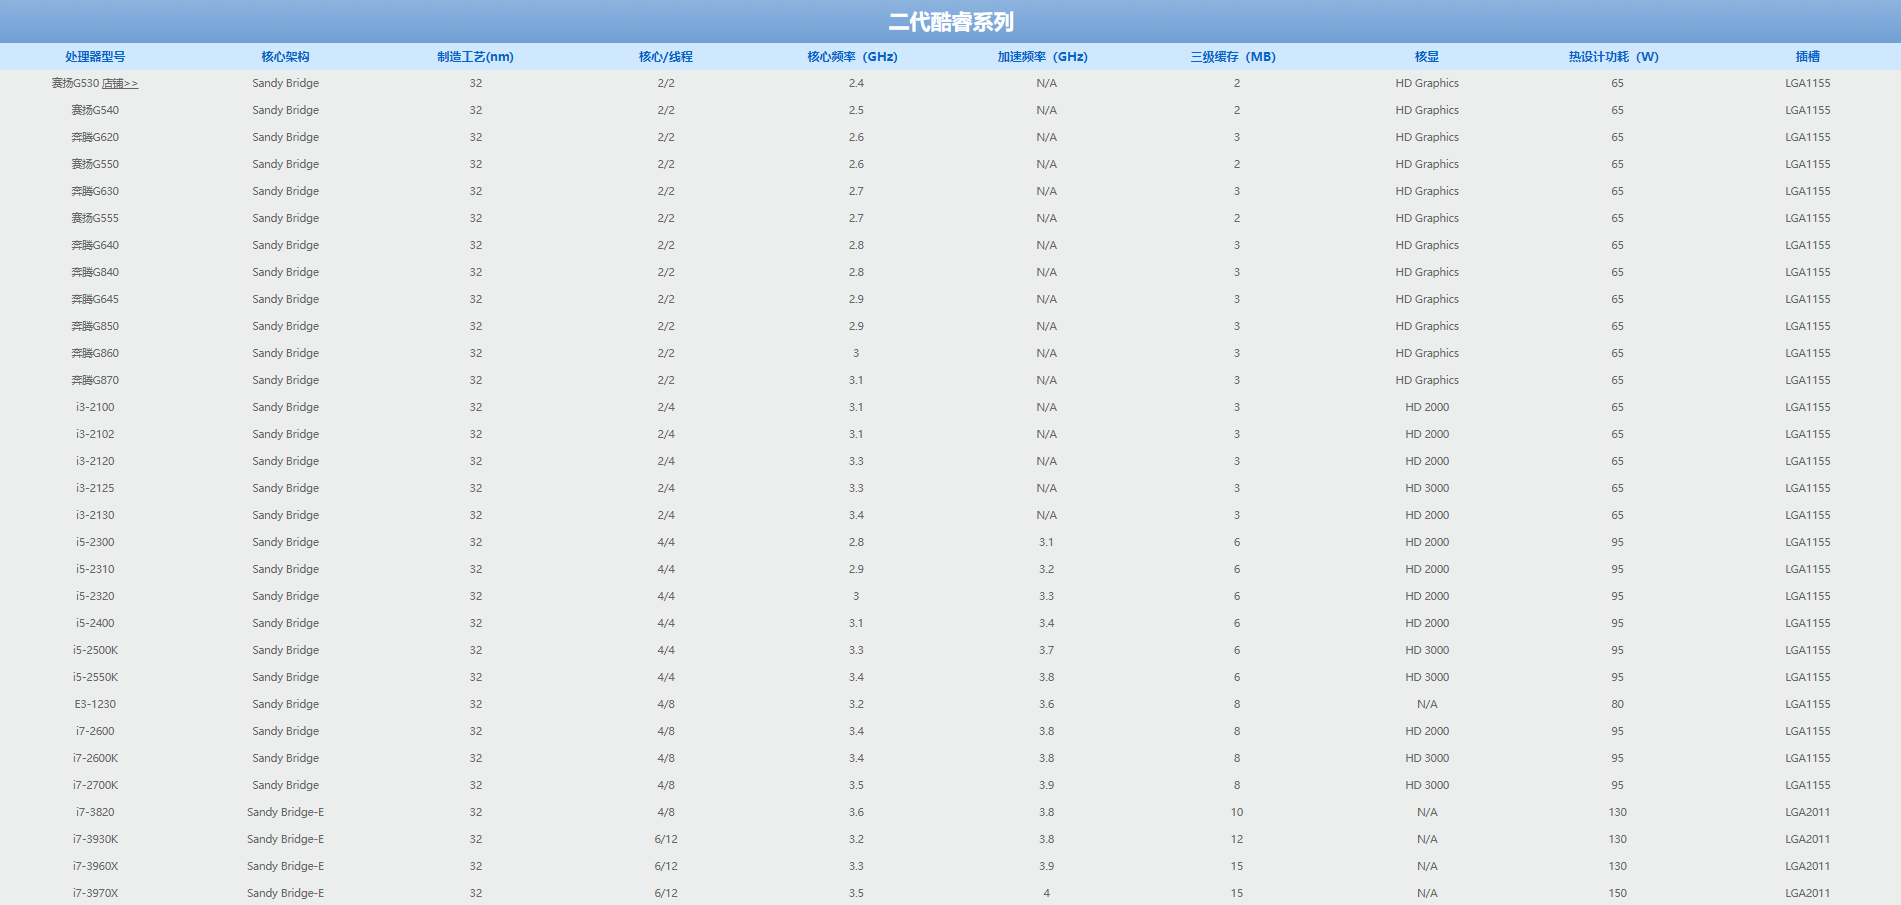The height and width of the screenshot is (905, 1901).
Task: Click the 制造工艺(nm) column header
Action: [x=475, y=57]
